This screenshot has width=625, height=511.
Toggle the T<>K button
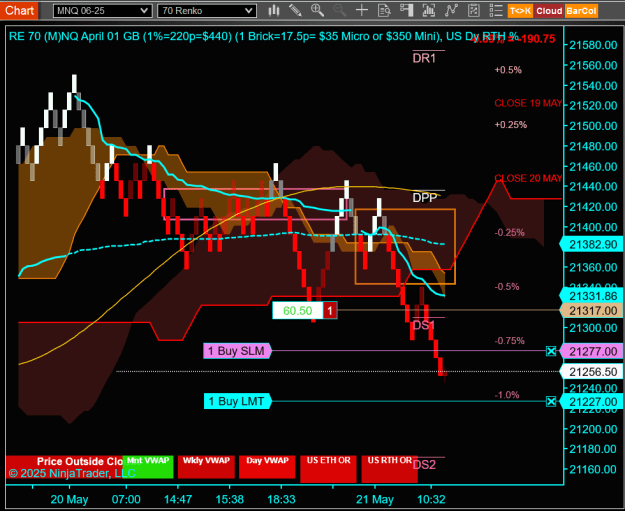pos(520,11)
